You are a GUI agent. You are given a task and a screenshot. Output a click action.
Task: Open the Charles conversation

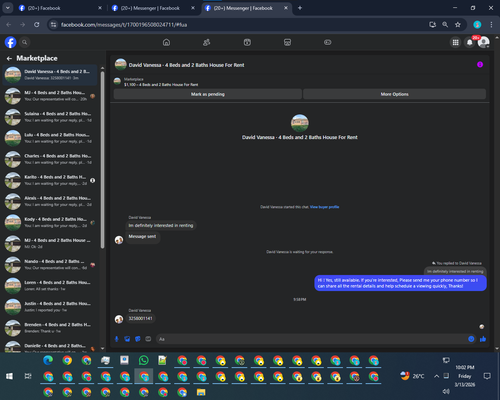(x=50, y=159)
